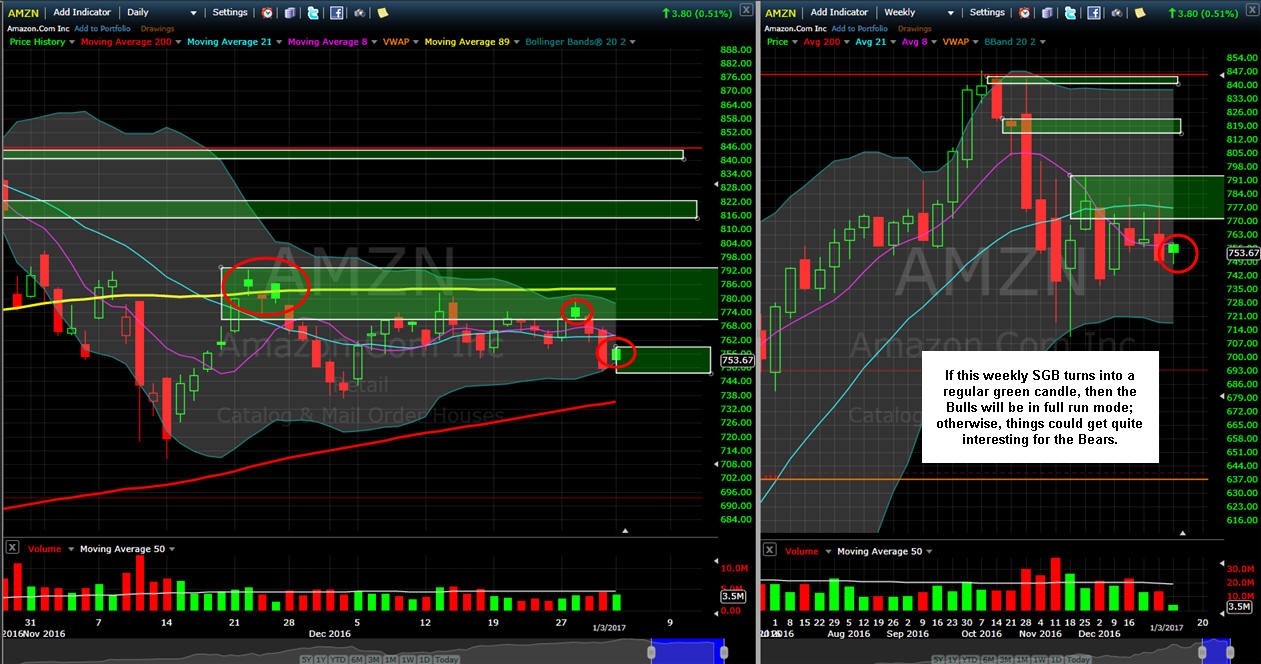
Task: Expand Moving Average 50 menu in Weekly volume panel
Action: [x=929, y=550]
